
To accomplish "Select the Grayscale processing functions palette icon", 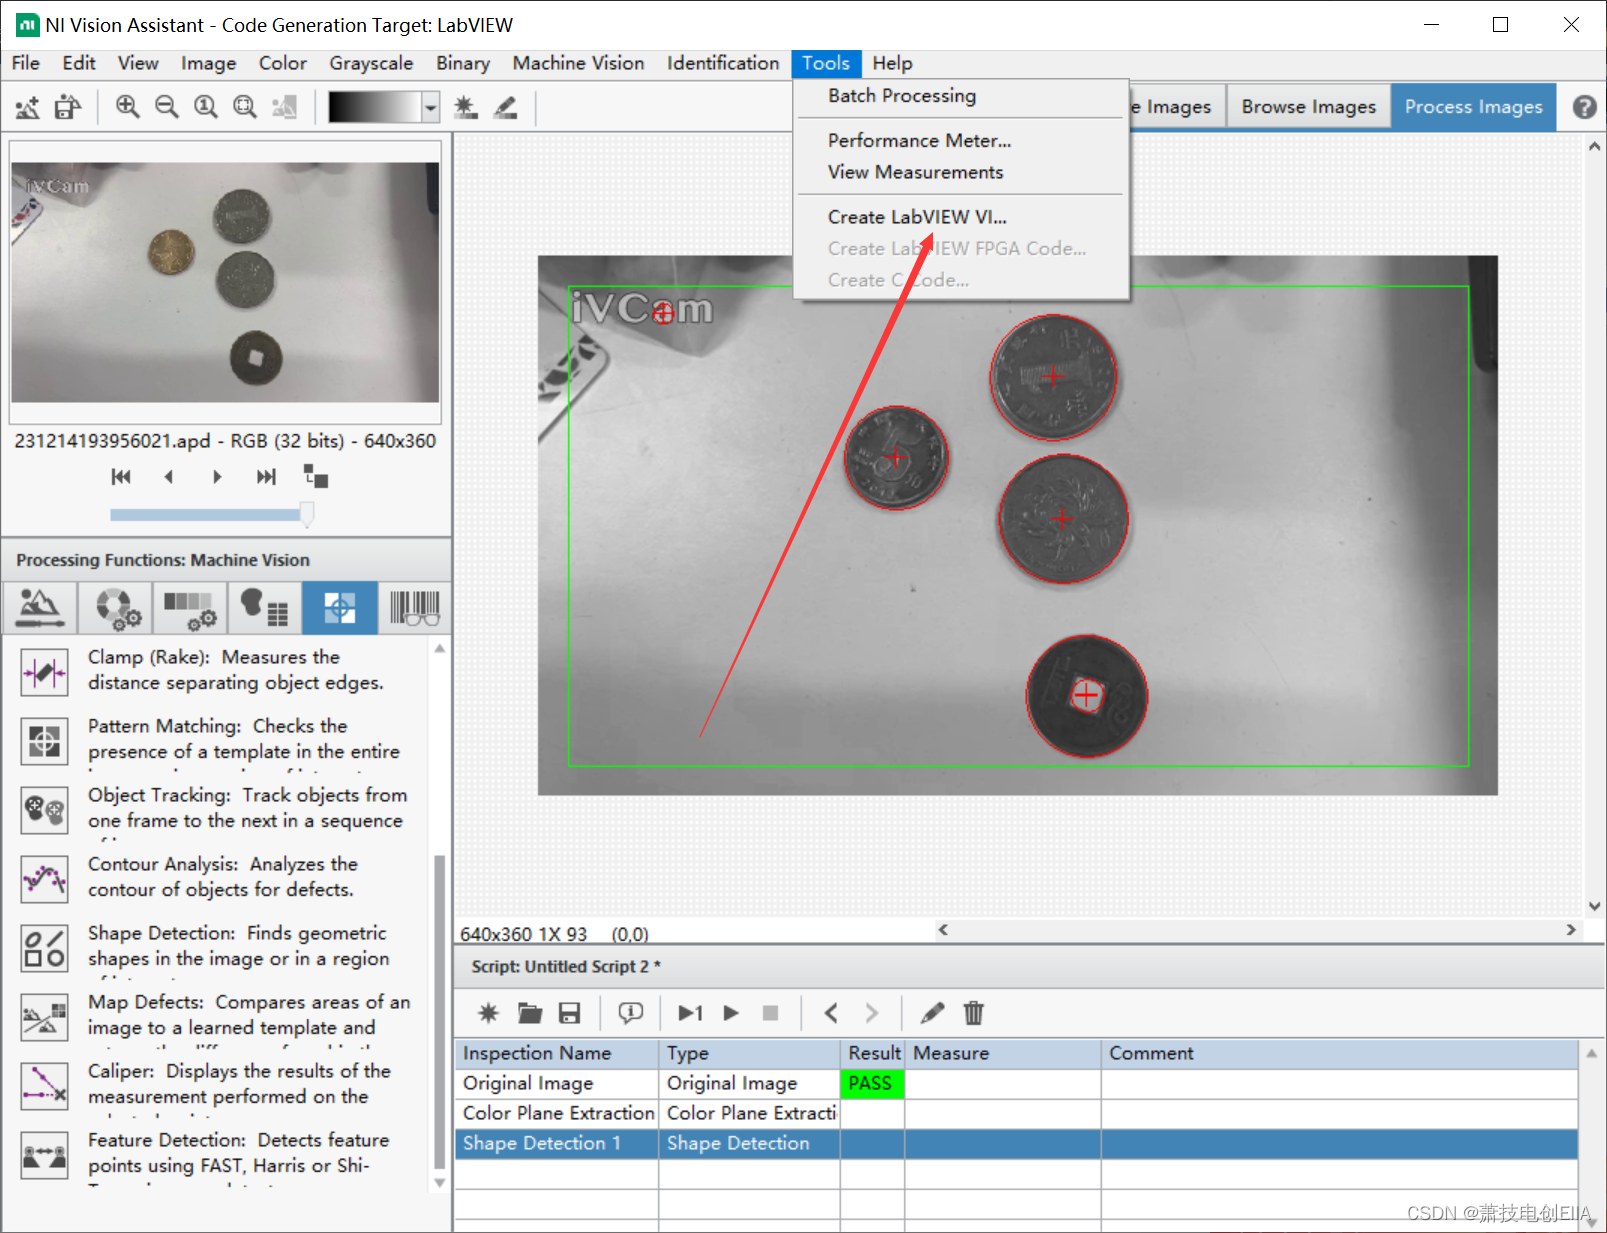I will coord(190,607).
